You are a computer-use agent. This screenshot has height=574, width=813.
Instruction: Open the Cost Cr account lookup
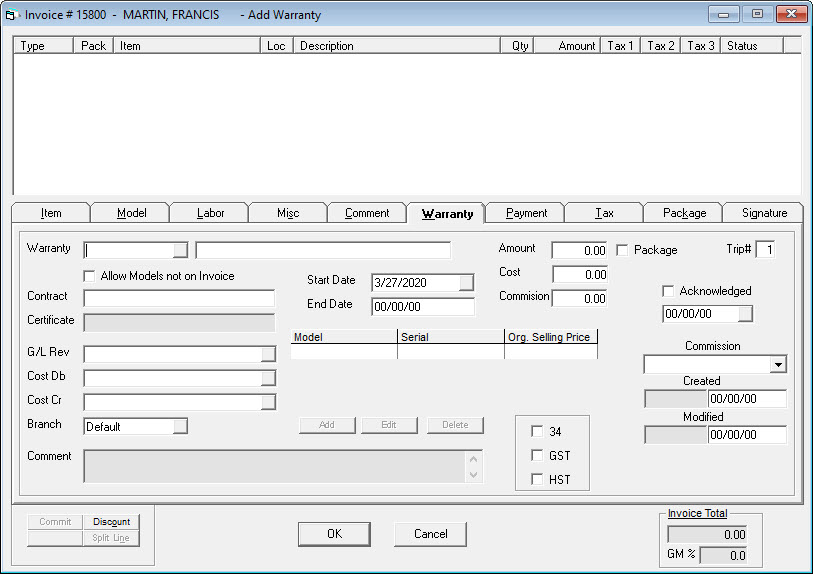(268, 402)
